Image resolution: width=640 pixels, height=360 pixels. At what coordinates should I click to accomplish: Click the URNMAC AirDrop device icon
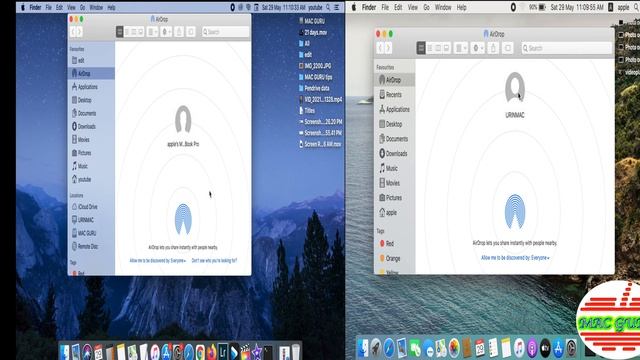pos(515,87)
